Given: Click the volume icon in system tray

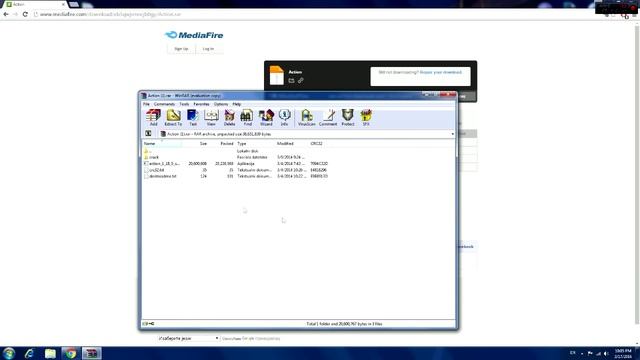Looking at the screenshot, I should (606, 353).
